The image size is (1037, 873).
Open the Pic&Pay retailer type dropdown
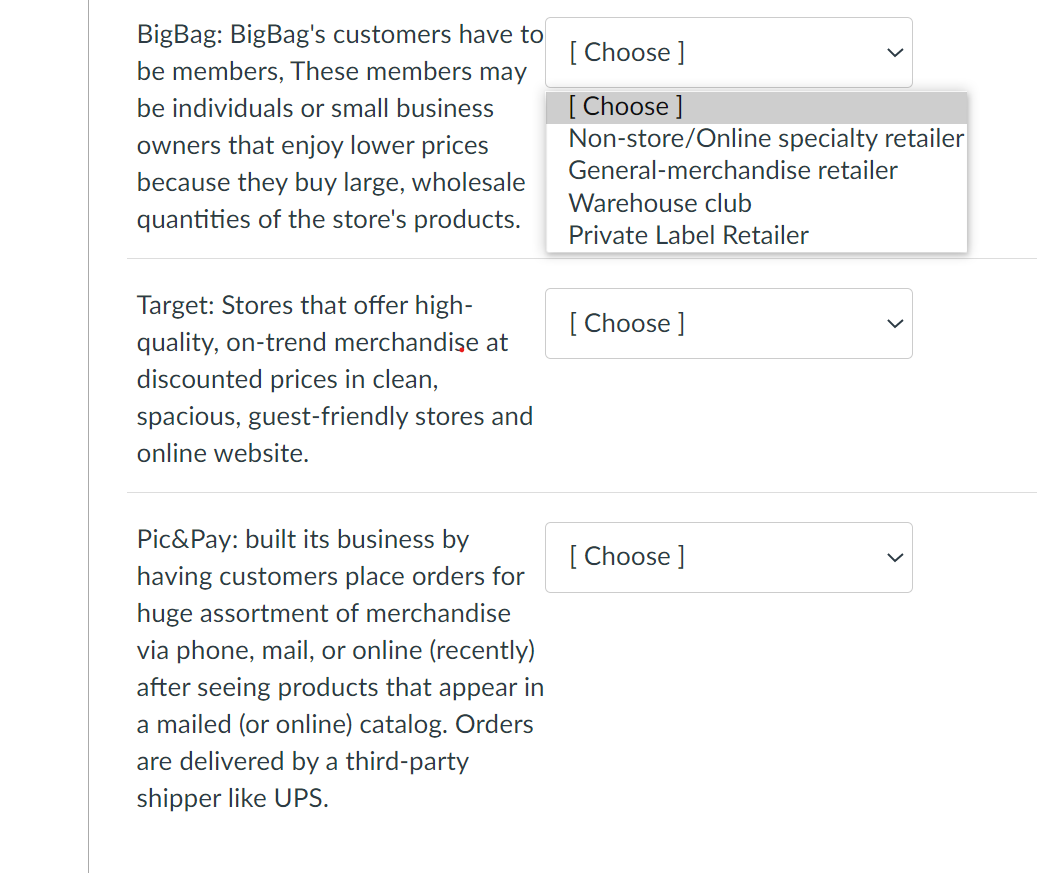coord(728,557)
